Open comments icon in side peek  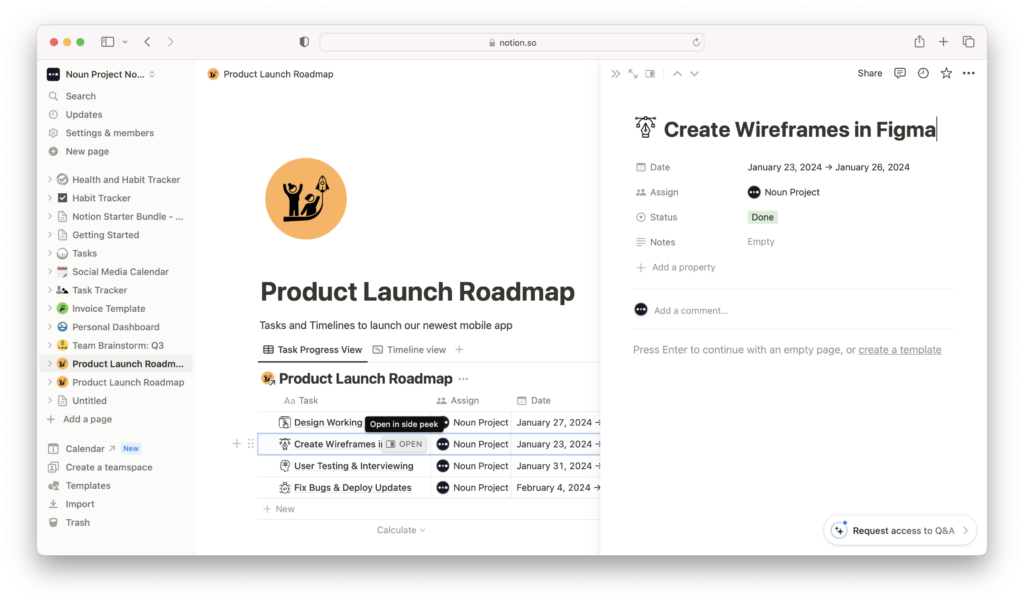coord(900,73)
